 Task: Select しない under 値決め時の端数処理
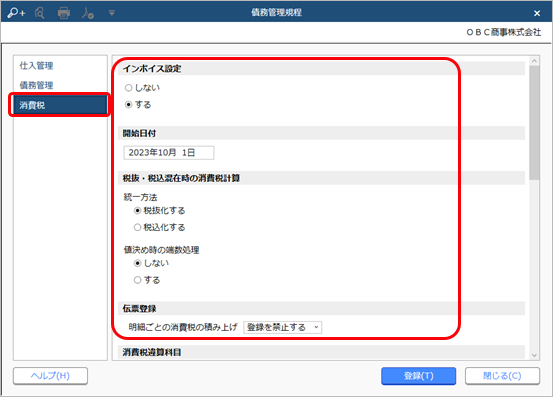pyautogui.click(x=151, y=263)
